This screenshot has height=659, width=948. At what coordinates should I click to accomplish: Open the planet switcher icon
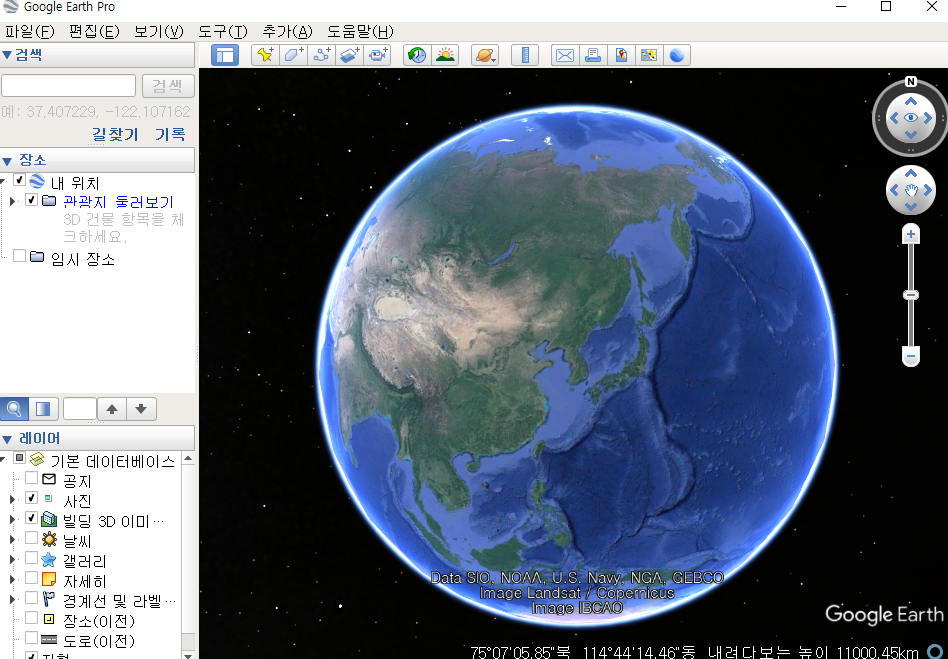pos(485,55)
